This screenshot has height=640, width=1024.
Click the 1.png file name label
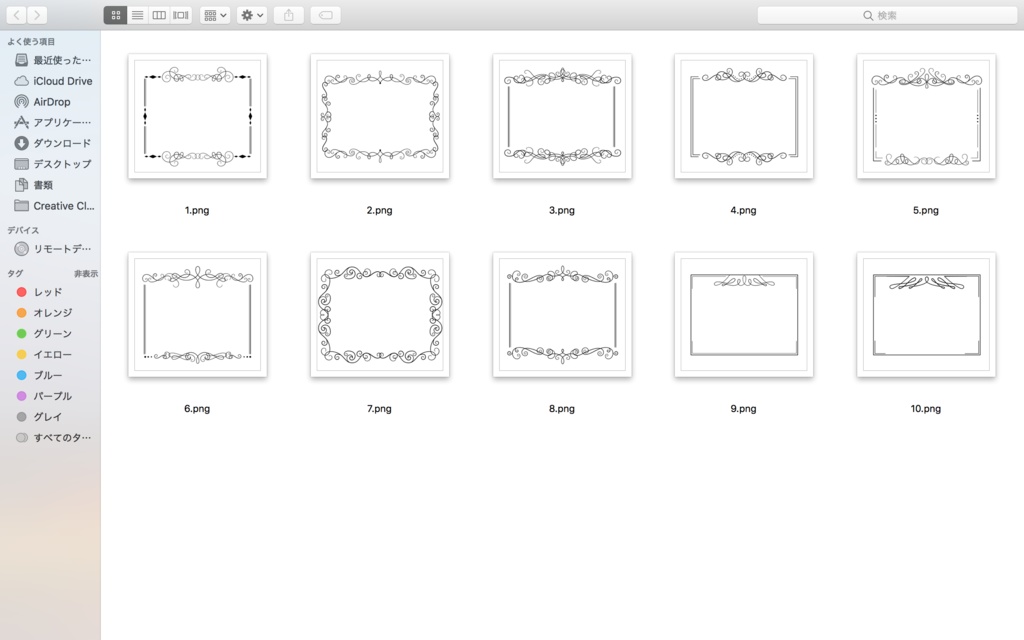[197, 210]
